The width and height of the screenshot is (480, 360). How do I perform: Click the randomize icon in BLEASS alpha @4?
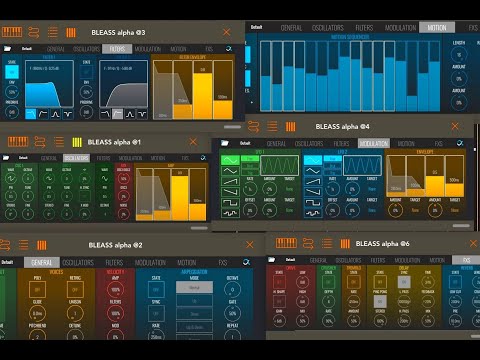click(x=460, y=143)
